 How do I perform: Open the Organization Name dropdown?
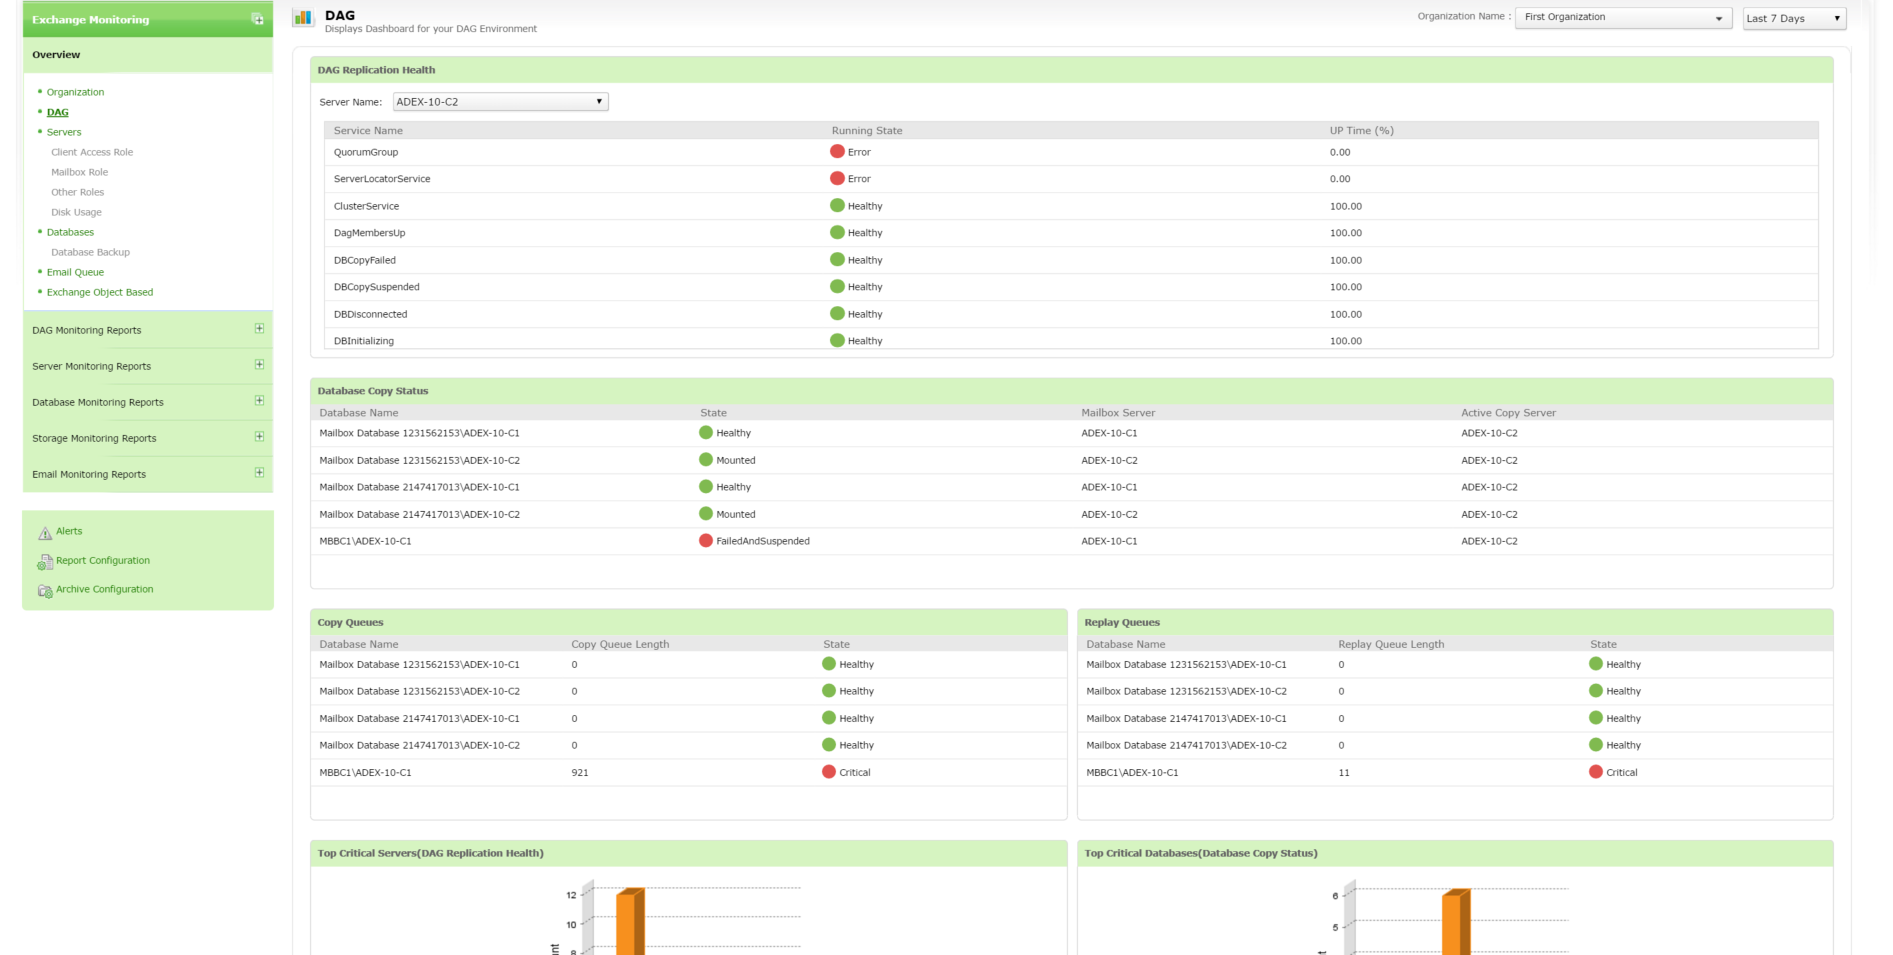pyautogui.click(x=1622, y=18)
